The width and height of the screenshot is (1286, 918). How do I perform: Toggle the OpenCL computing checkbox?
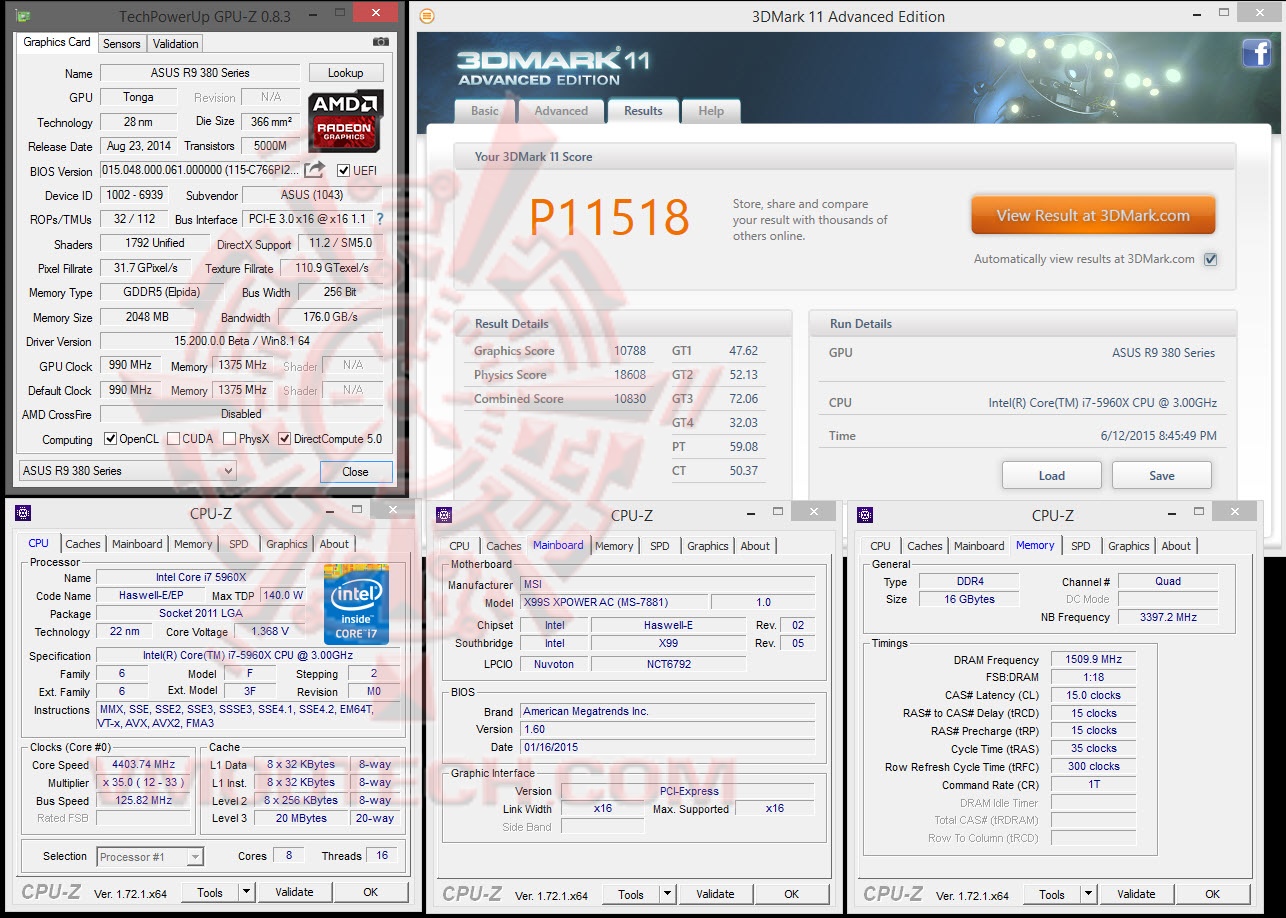(x=111, y=439)
